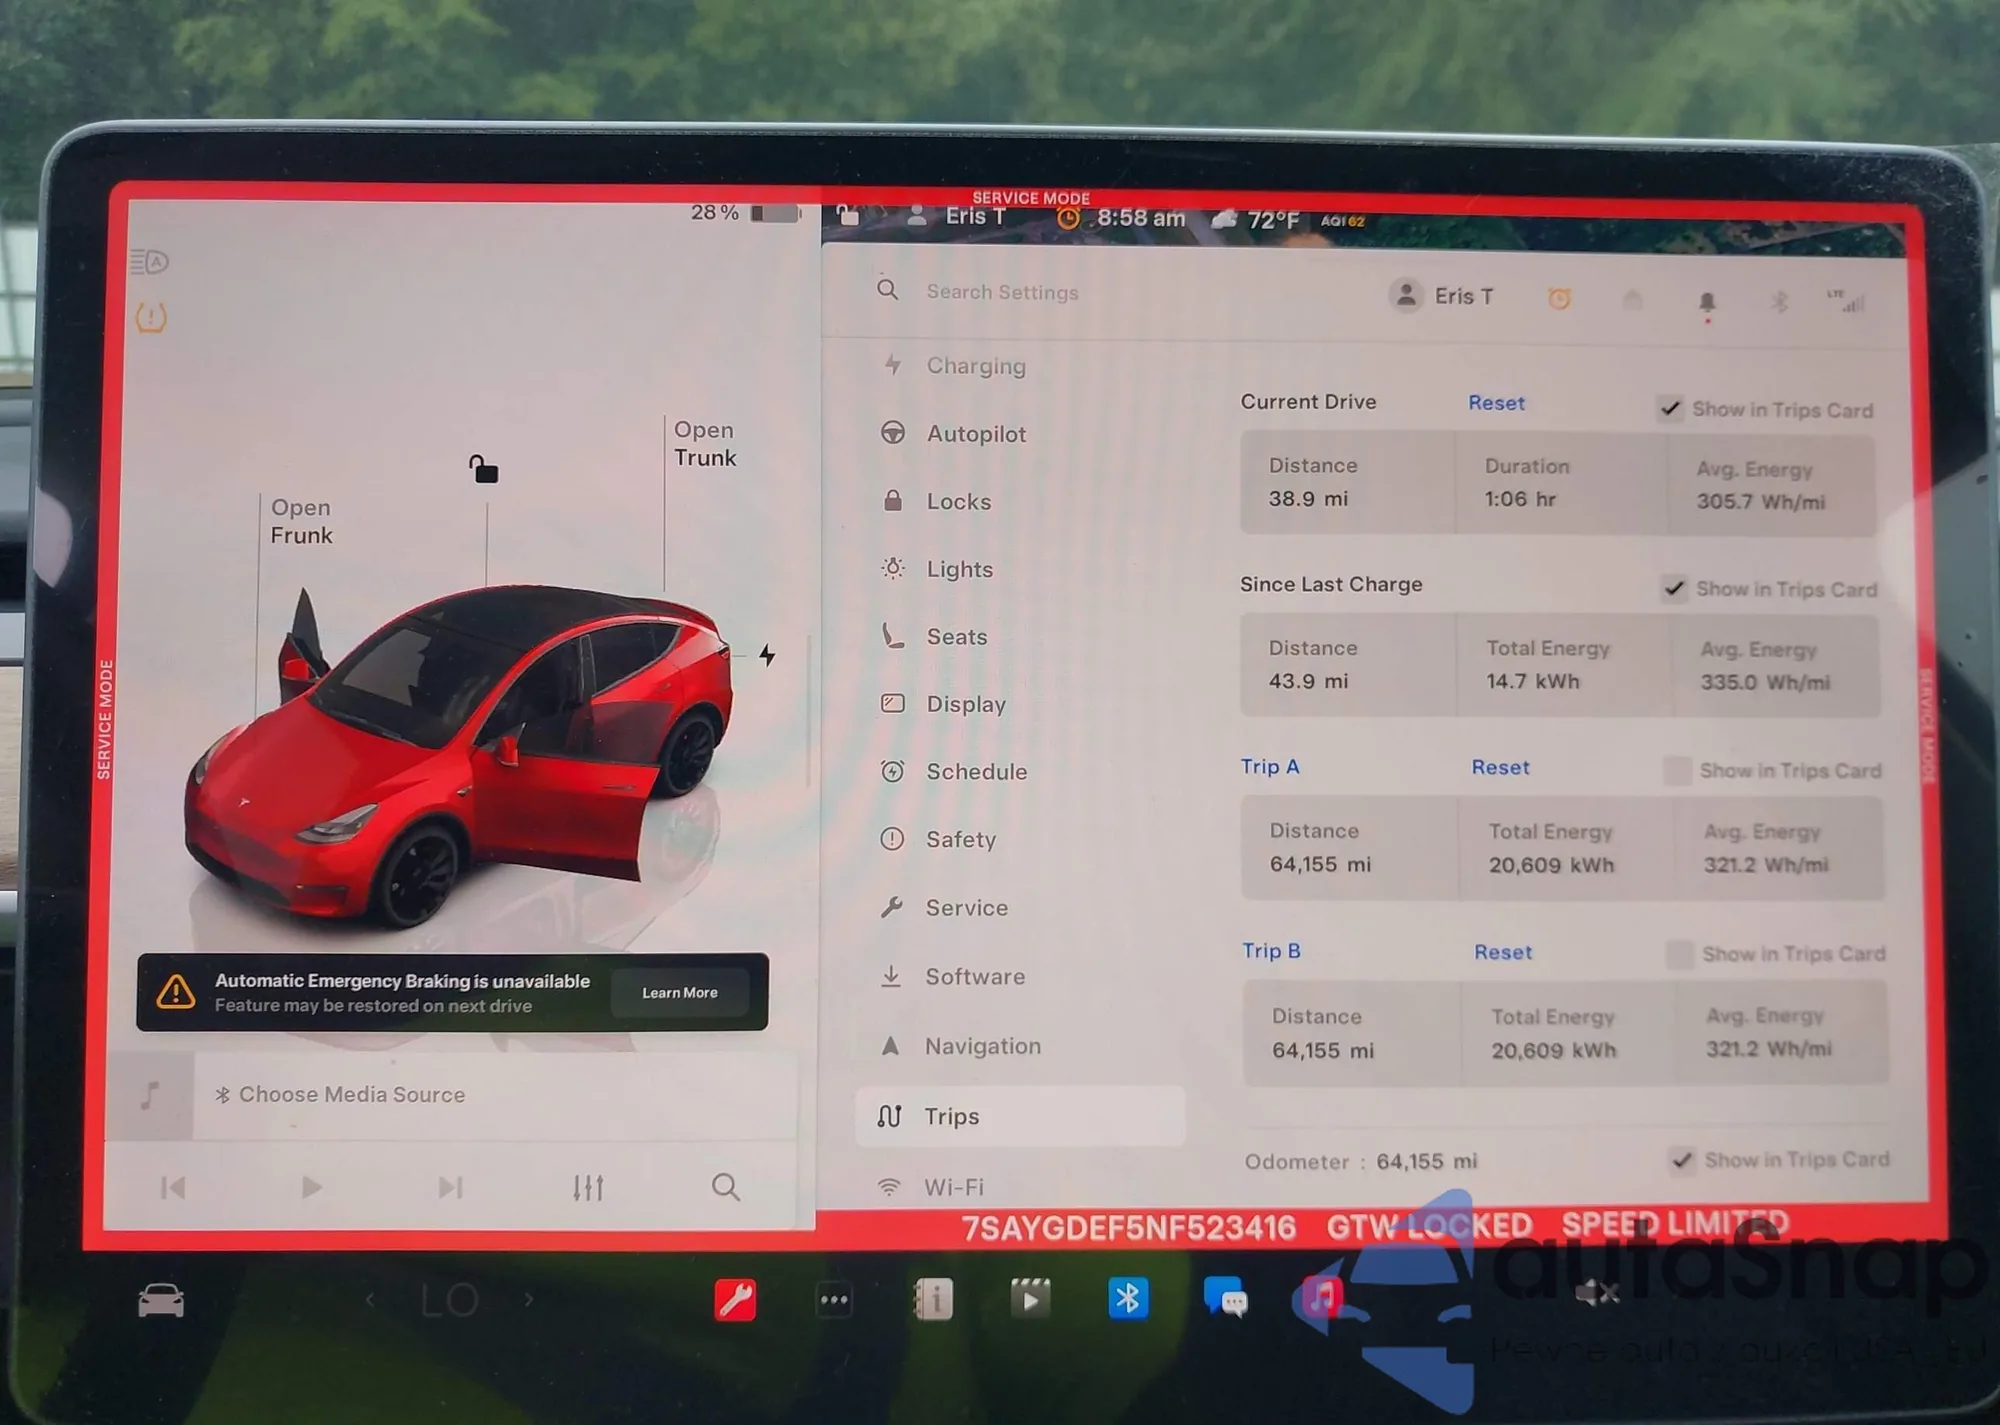This screenshot has width=2000, height=1425.
Task: Reset the Trip B counter
Action: tap(1502, 952)
